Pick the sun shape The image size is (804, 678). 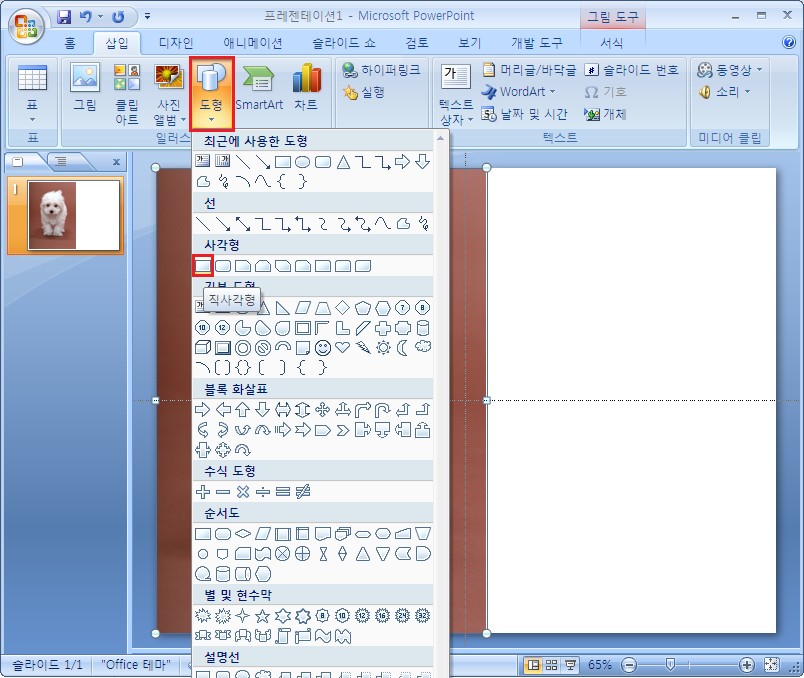point(383,348)
